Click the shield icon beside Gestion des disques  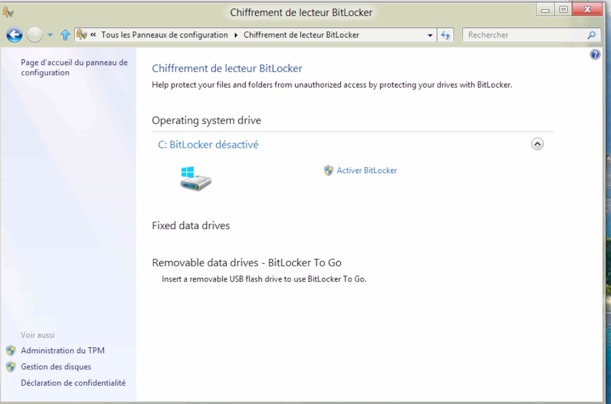point(11,367)
